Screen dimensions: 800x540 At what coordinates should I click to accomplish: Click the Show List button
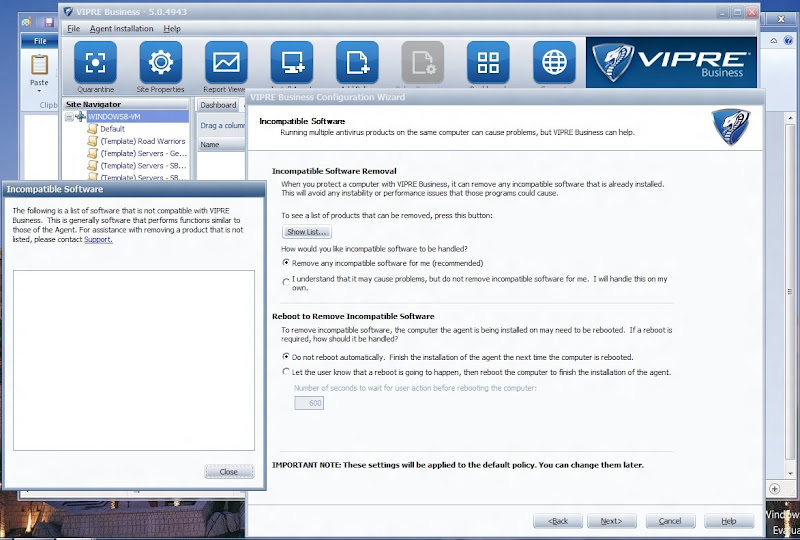coord(307,232)
